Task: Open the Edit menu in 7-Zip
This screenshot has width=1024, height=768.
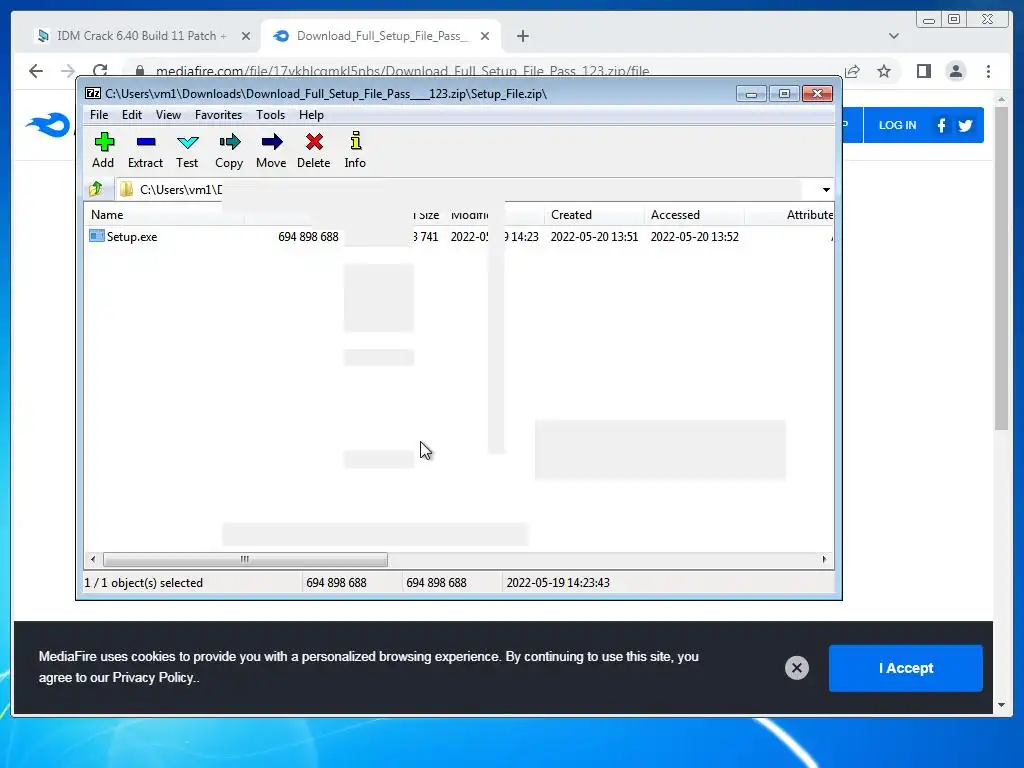Action: coord(131,115)
